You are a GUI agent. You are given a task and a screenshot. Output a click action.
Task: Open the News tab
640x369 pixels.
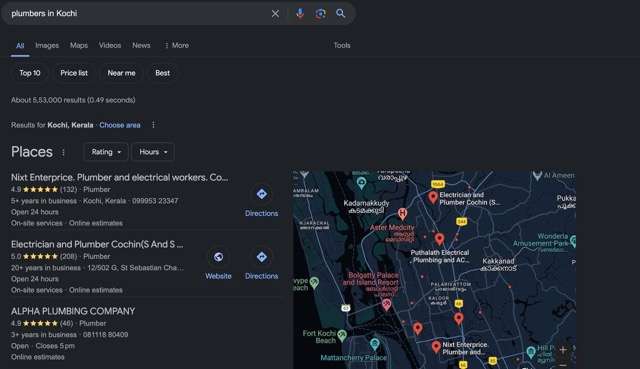pos(141,45)
